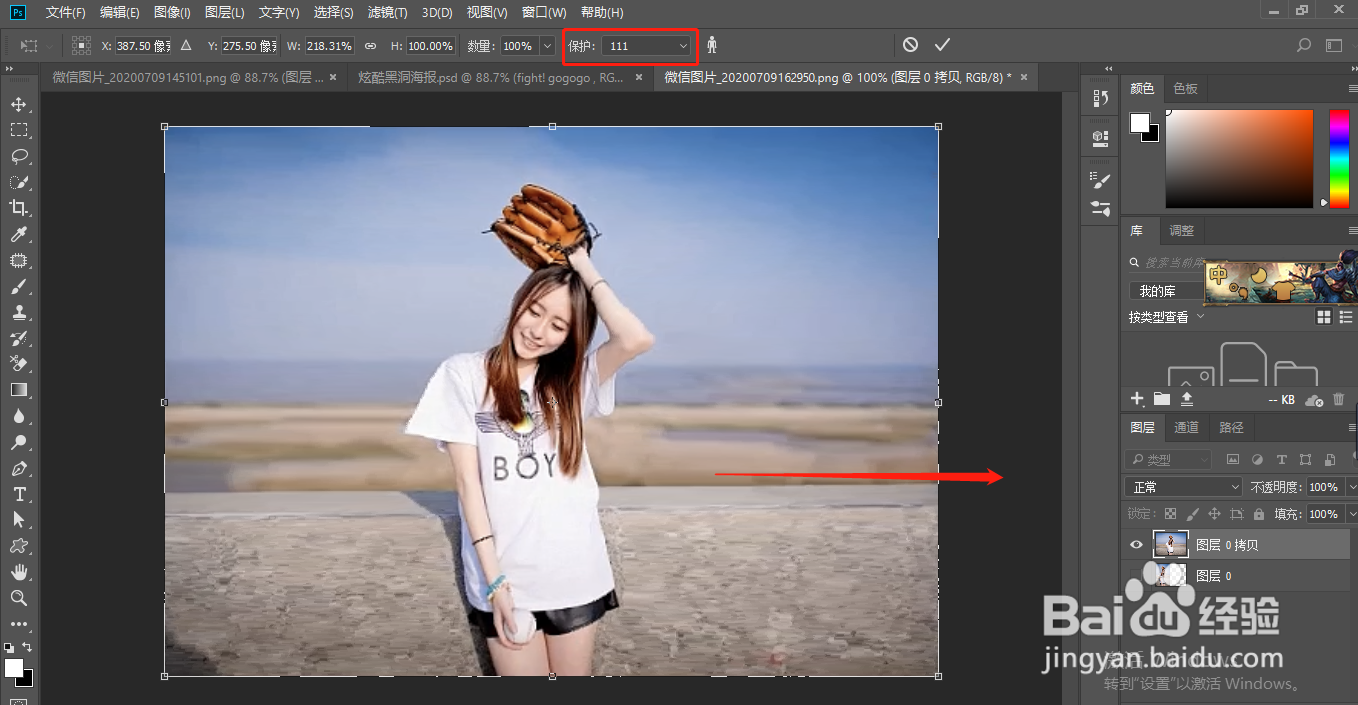
Task: Switch library to list view
Action: [x=1346, y=317]
